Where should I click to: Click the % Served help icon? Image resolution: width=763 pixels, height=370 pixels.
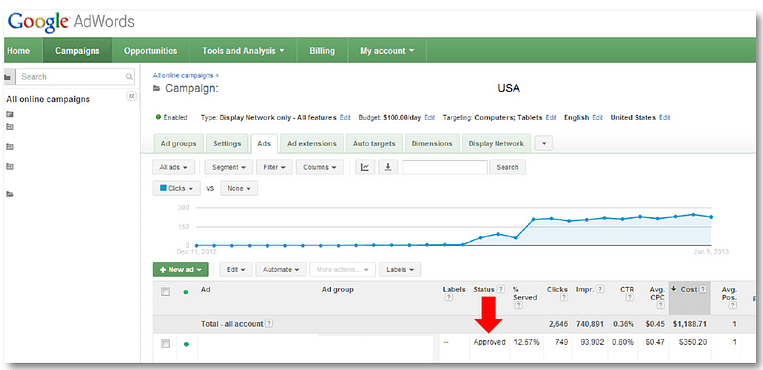[519, 305]
